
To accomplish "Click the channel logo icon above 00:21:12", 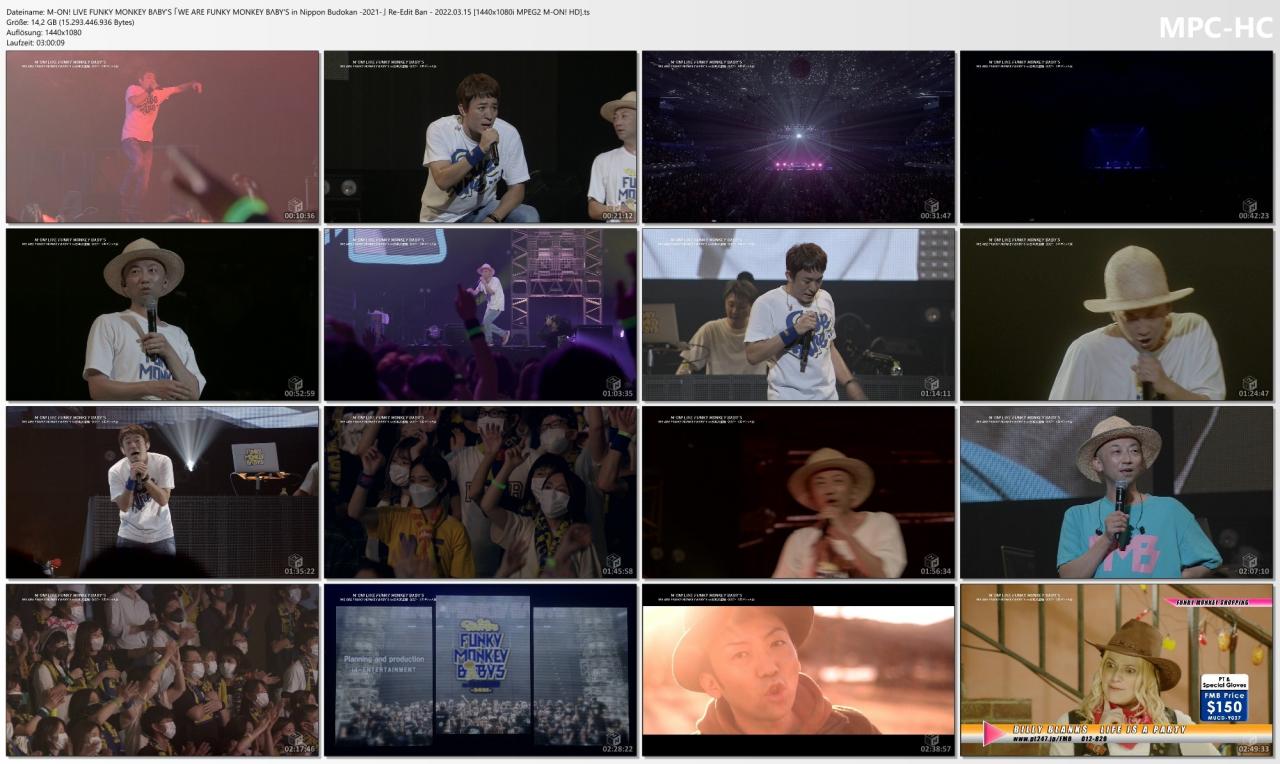I will pyautogui.click(x=613, y=205).
